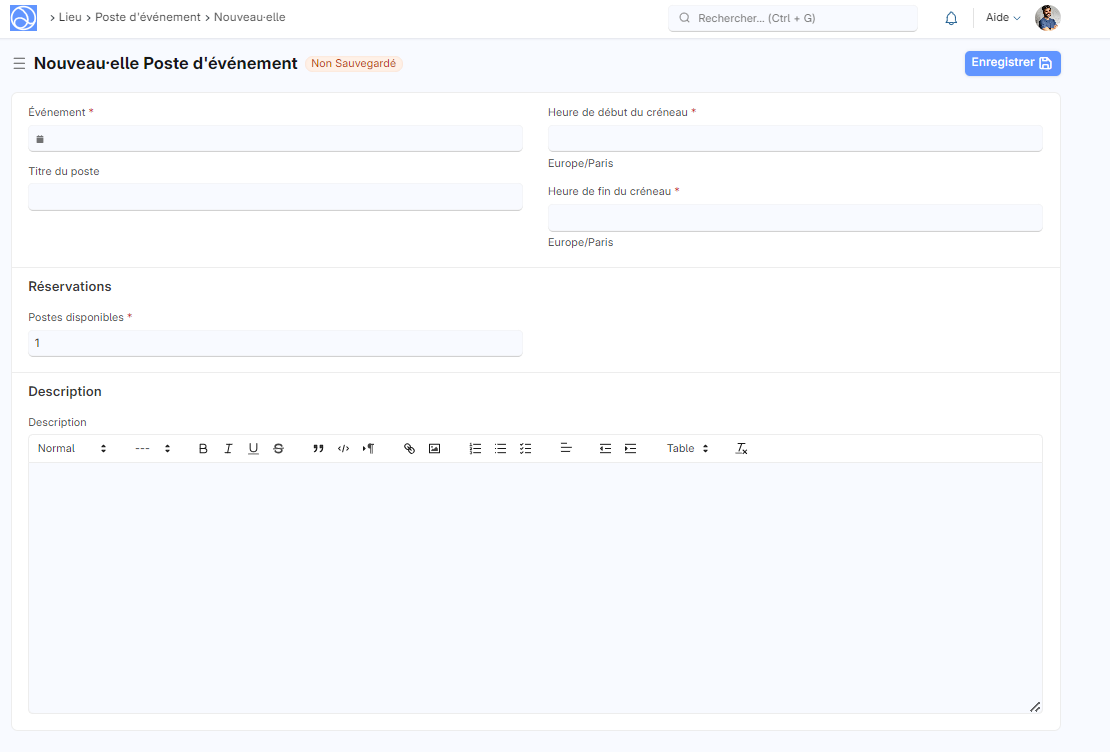Insert a blockquote in the description
The width and height of the screenshot is (1110, 752).
318,449
